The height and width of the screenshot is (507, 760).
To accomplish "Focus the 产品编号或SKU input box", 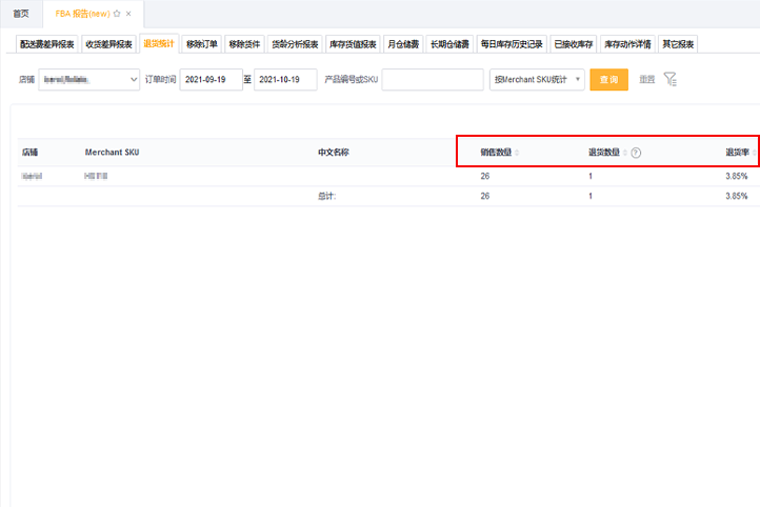I will 433,79.
